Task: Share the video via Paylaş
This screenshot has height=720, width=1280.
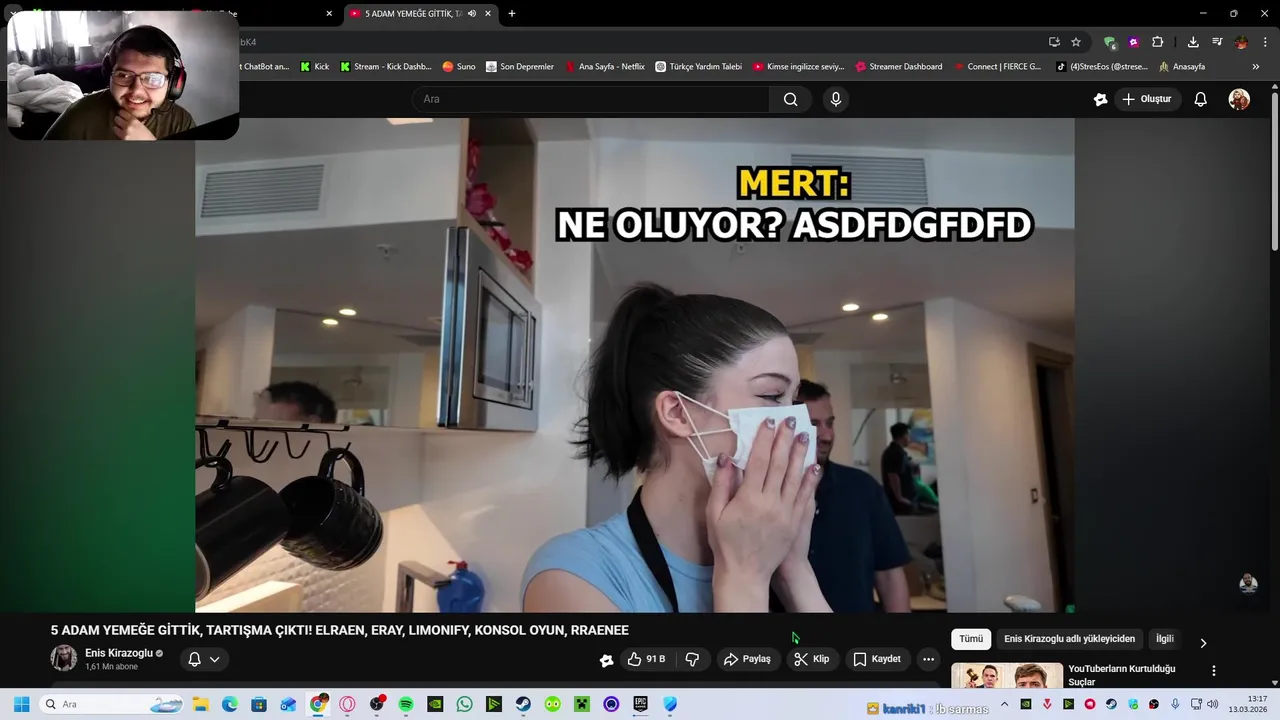Action: pyautogui.click(x=748, y=659)
